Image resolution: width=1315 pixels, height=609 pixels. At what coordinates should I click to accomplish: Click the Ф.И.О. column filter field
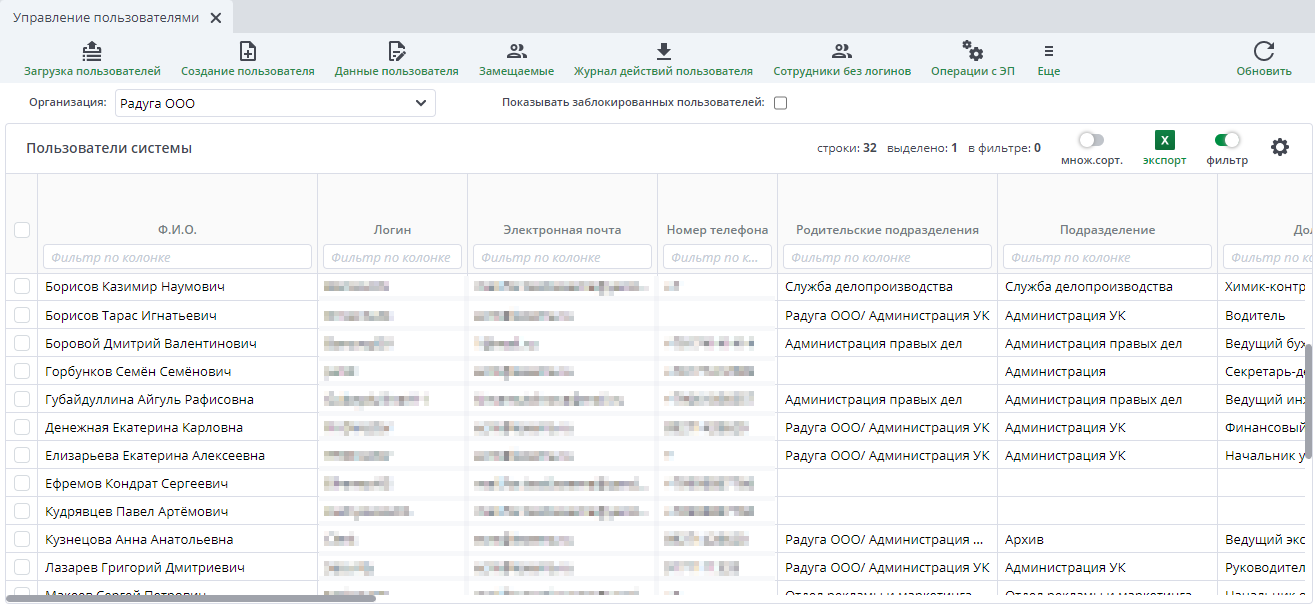pos(177,257)
